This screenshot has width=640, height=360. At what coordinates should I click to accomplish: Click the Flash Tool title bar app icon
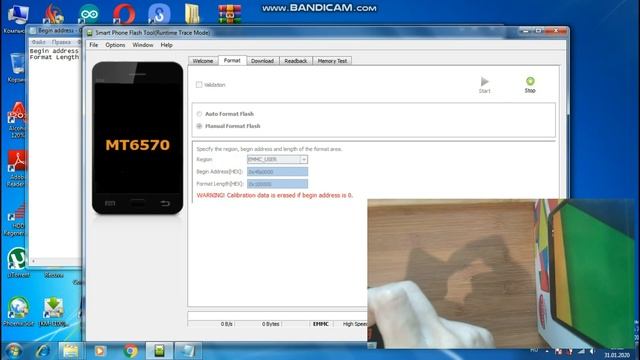click(x=89, y=33)
